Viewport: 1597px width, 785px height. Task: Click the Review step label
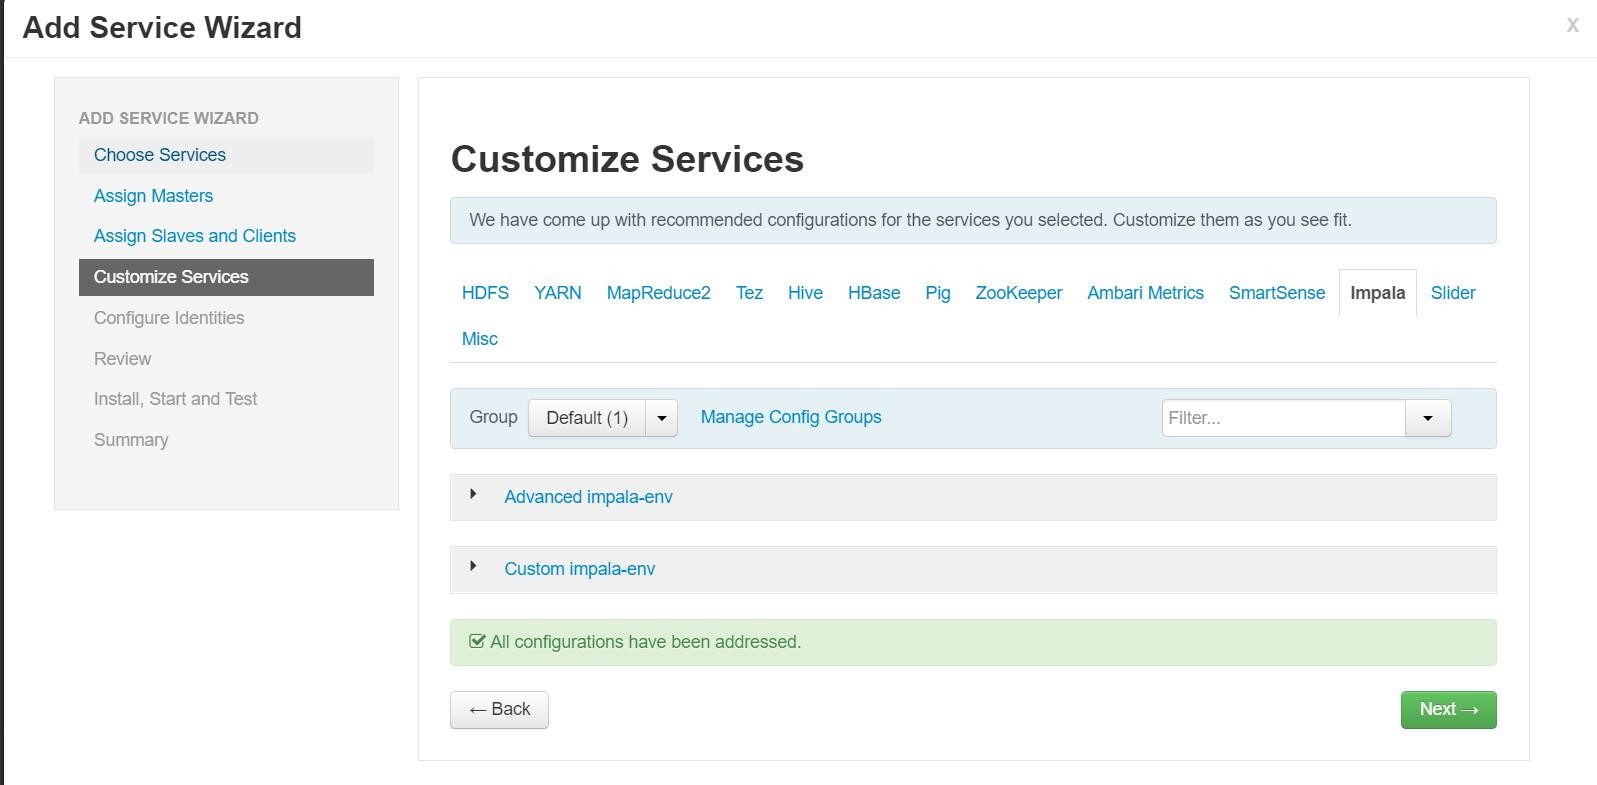click(x=122, y=359)
